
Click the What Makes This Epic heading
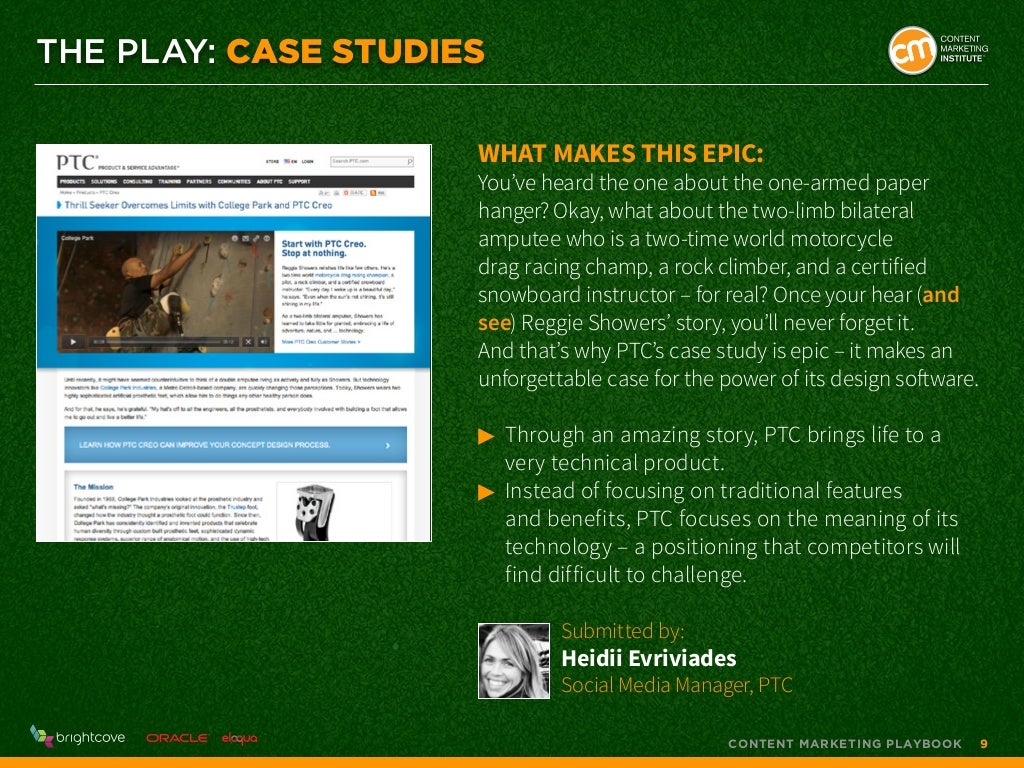click(x=620, y=153)
